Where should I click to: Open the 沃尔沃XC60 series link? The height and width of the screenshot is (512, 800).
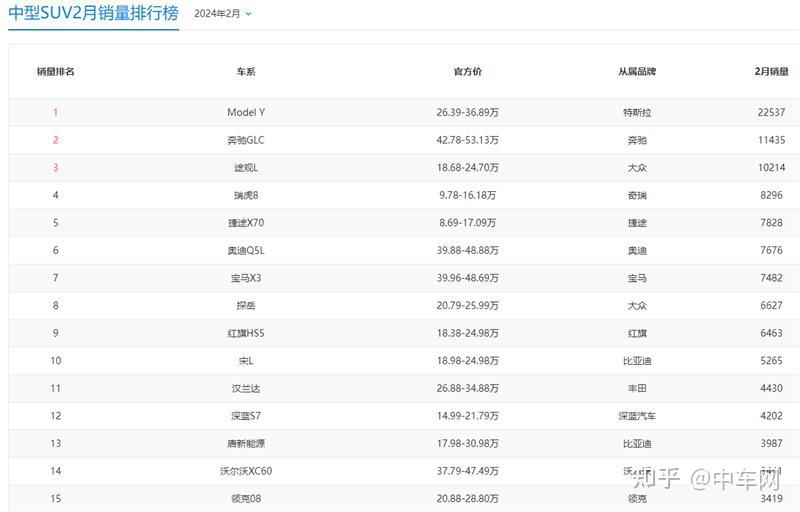pyautogui.click(x=246, y=471)
